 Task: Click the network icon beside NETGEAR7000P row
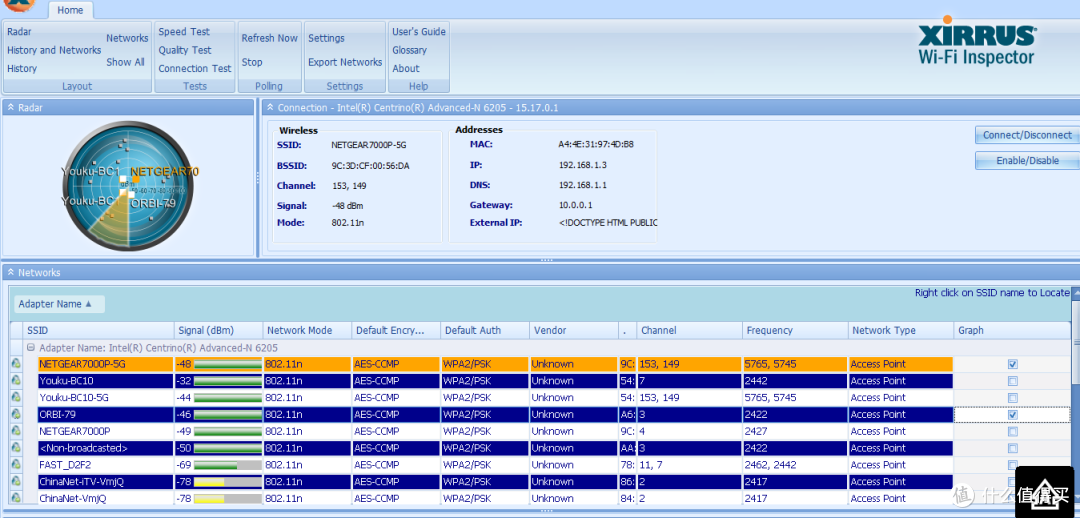coord(15,431)
